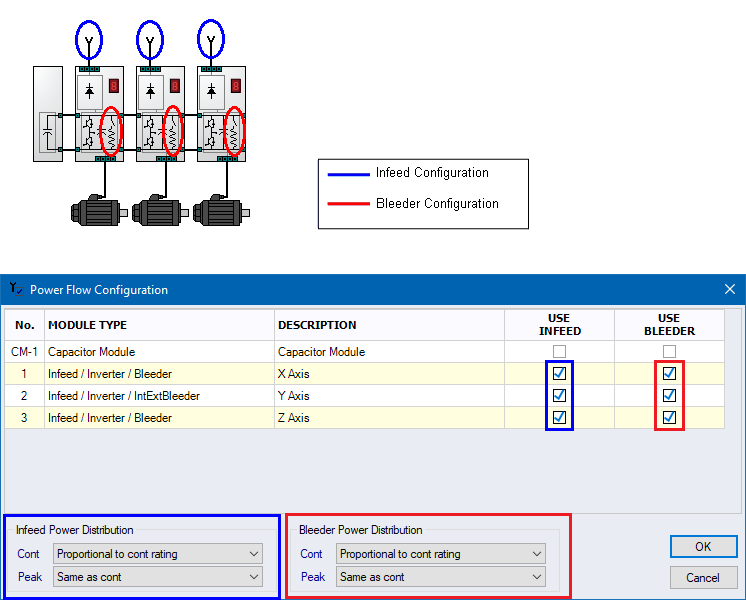This screenshot has width=746, height=600.
Task: Click the leftmost infeed Y symbol
Action: [x=89, y=41]
